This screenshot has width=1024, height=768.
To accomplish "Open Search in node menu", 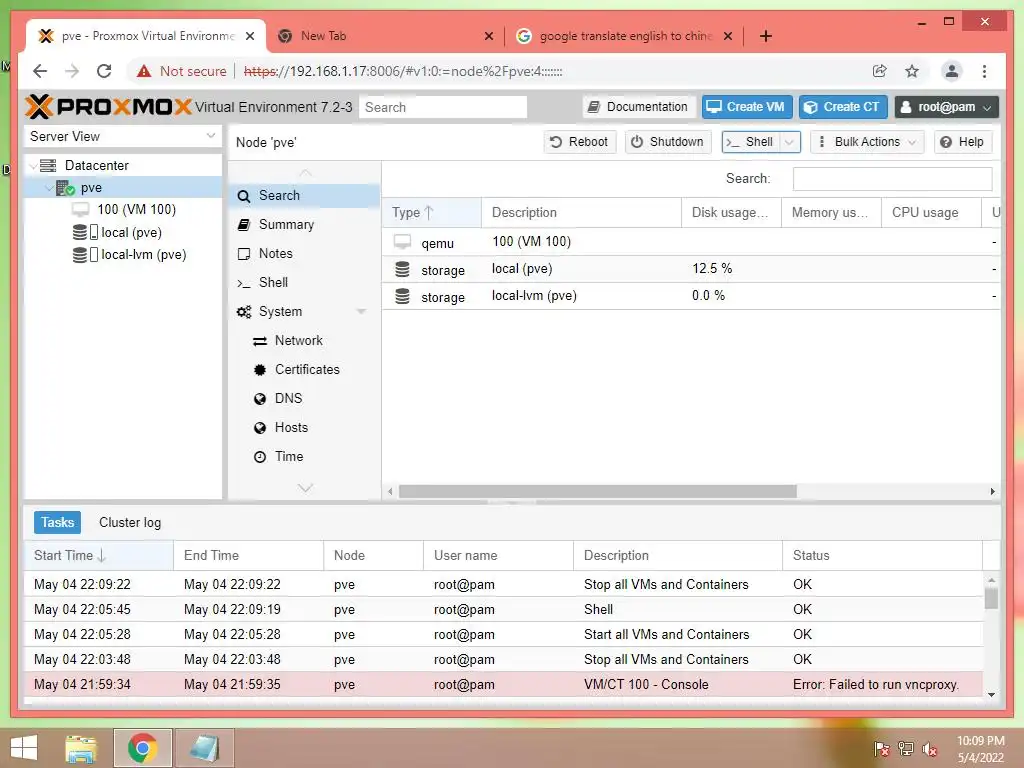I will (304, 195).
